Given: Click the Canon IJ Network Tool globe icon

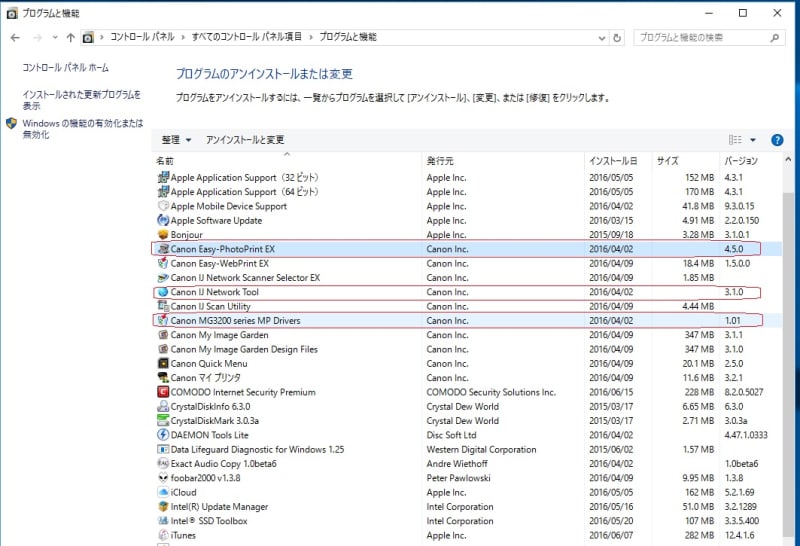Looking at the screenshot, I should 163,291.
